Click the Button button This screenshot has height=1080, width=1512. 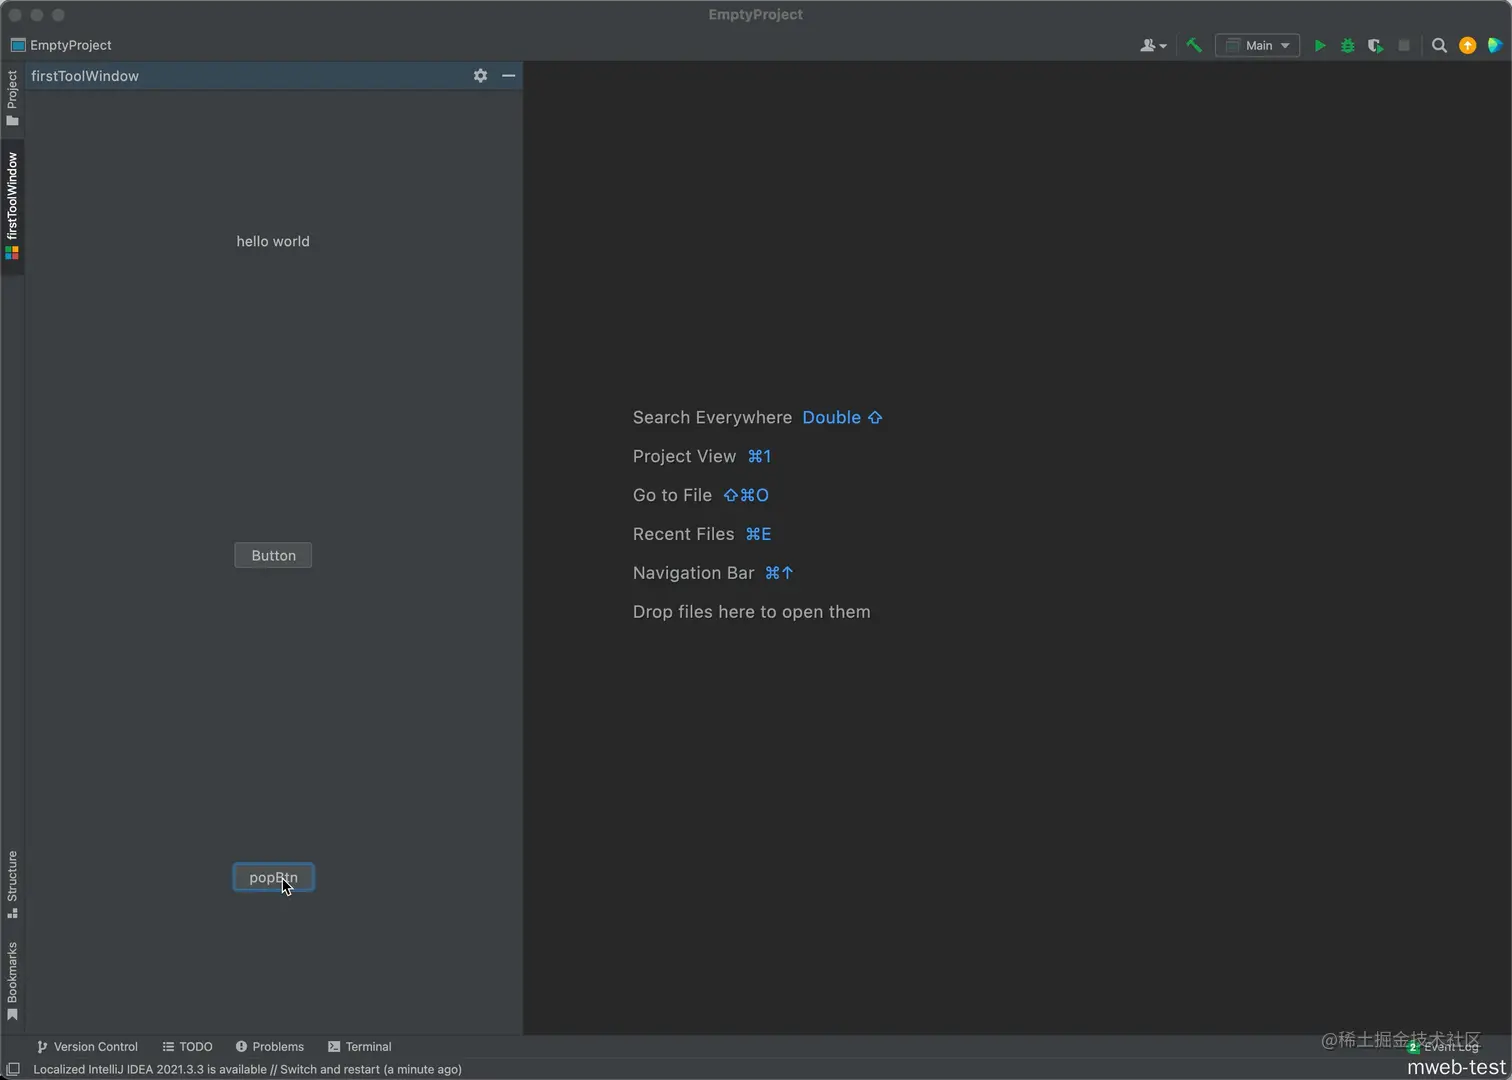coord(273,556)
